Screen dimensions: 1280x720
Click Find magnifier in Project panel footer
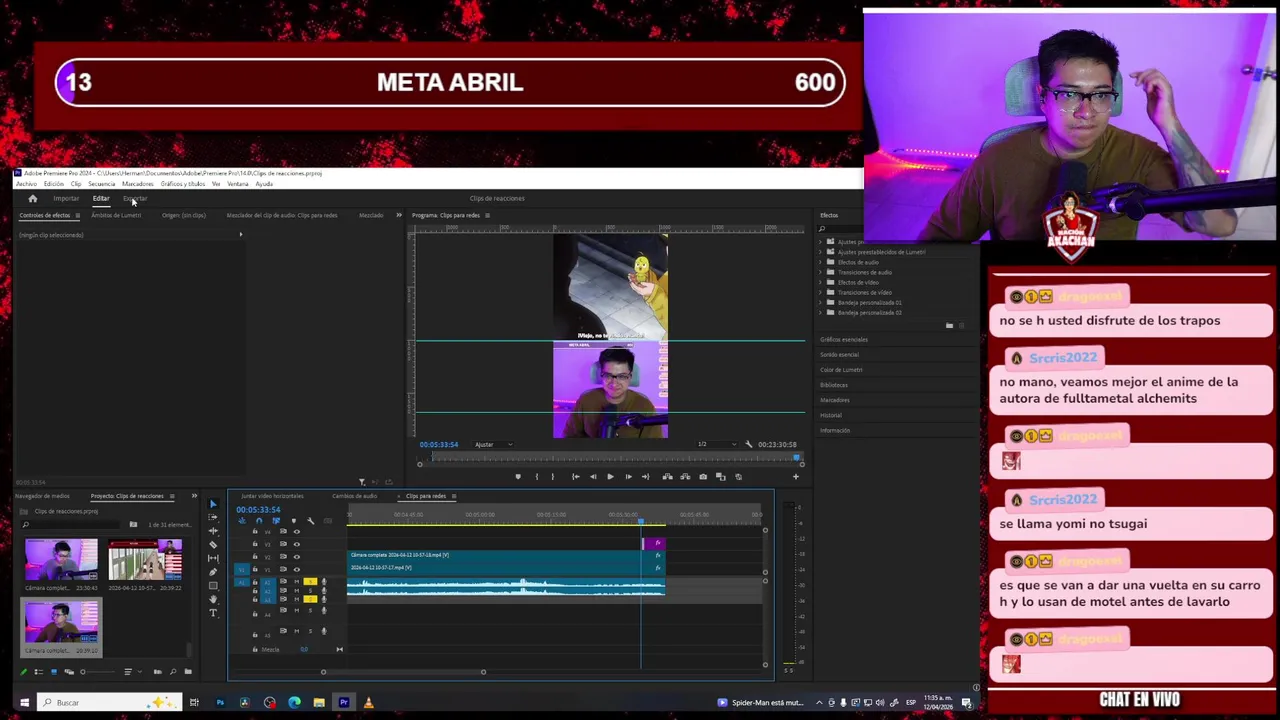click(173, 672)
